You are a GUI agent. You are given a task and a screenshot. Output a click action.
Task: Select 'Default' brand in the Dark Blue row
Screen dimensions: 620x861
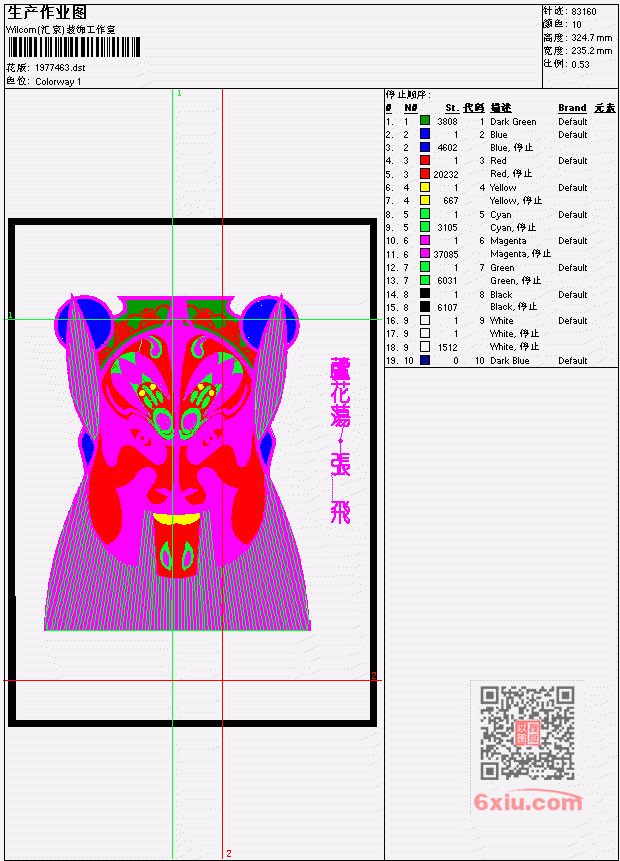coord(573,361)
